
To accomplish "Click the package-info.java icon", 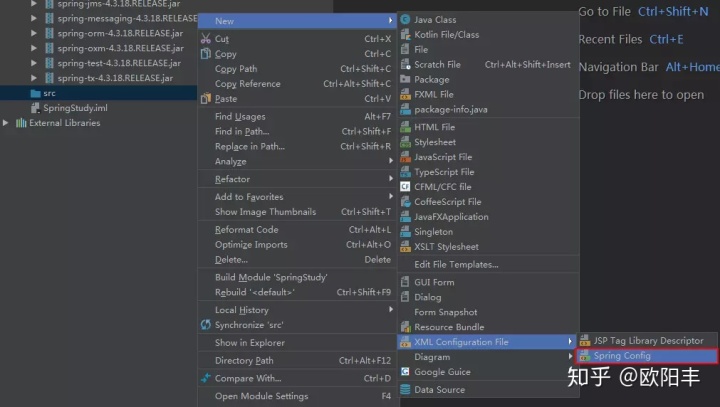I will click(x=405, y=109).
